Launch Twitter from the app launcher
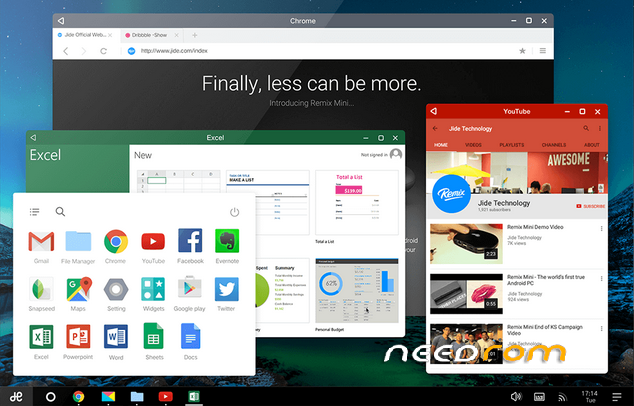The image size is (634, 406). click(x=226, y=290)
